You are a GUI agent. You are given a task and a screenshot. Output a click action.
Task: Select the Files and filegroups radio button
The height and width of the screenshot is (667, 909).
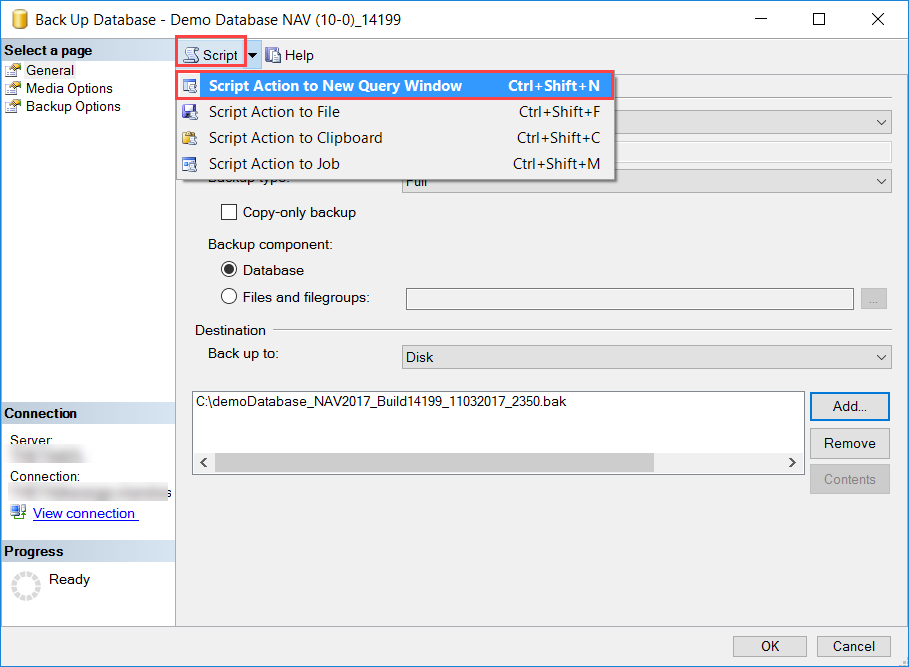[229, 296]
